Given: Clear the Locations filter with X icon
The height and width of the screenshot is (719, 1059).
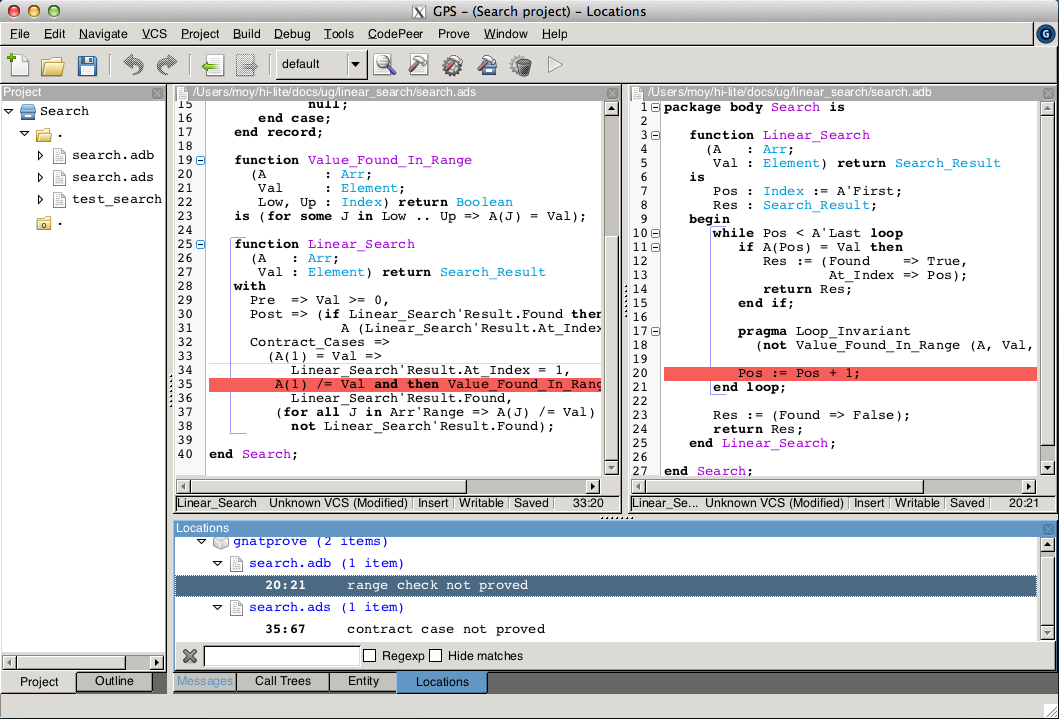Looking at the screenshot, I should pyautogui.click(x=190, y=656).
